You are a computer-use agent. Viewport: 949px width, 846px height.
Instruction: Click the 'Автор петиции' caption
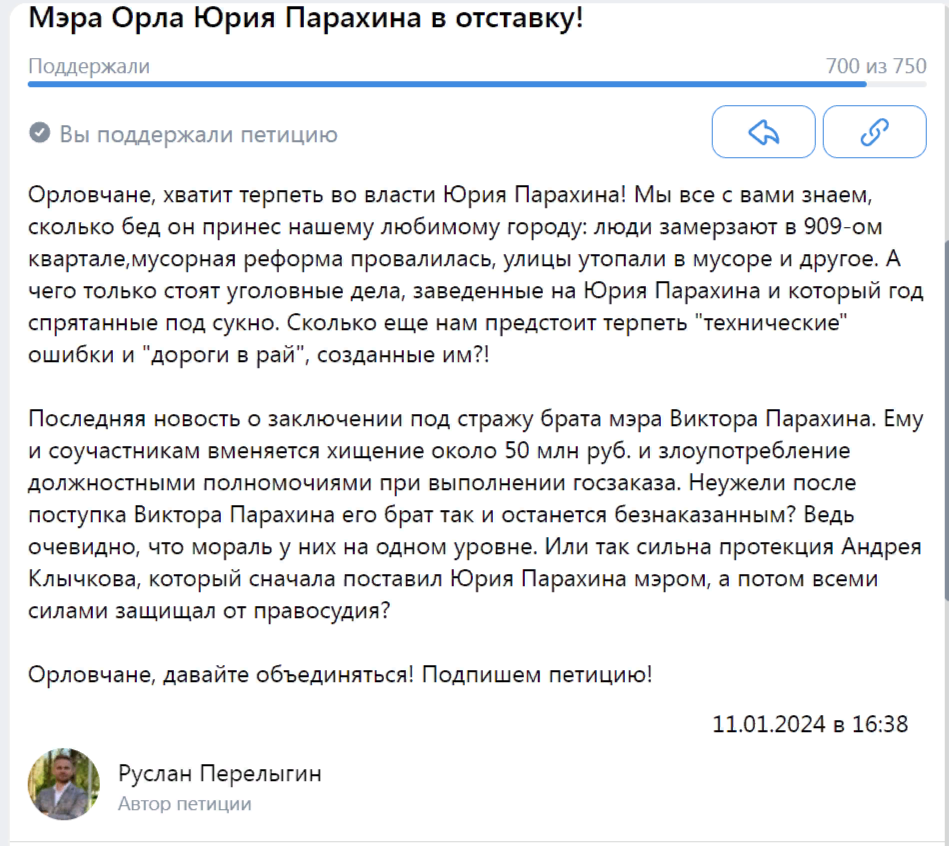click(x=185, y=804)
